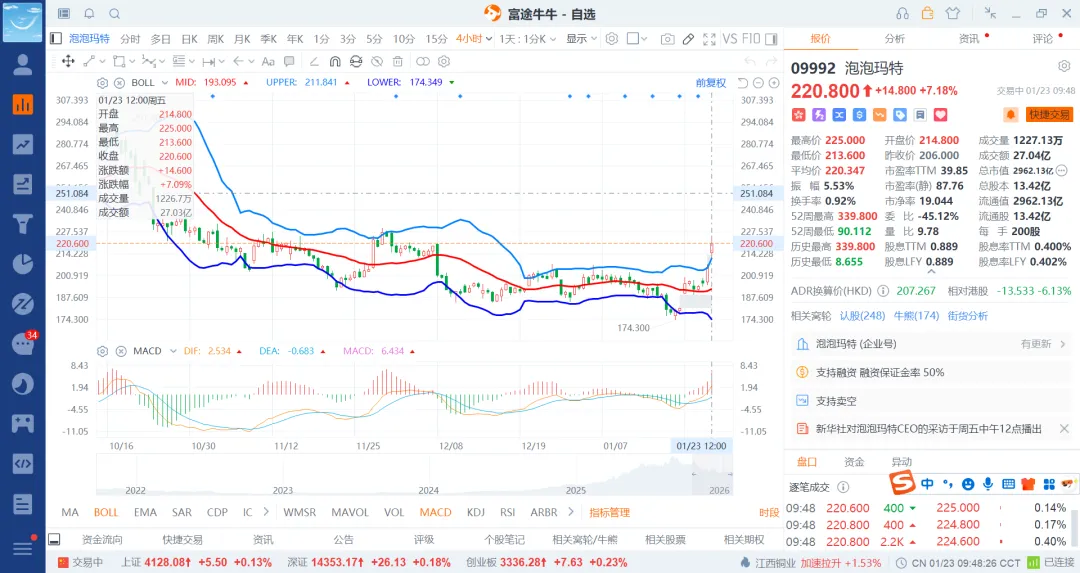Image resolution: width=1080 pixels, height=573 pixels.
Task: Open the 前复权 price adjustment selector
Action: (711, 83)
